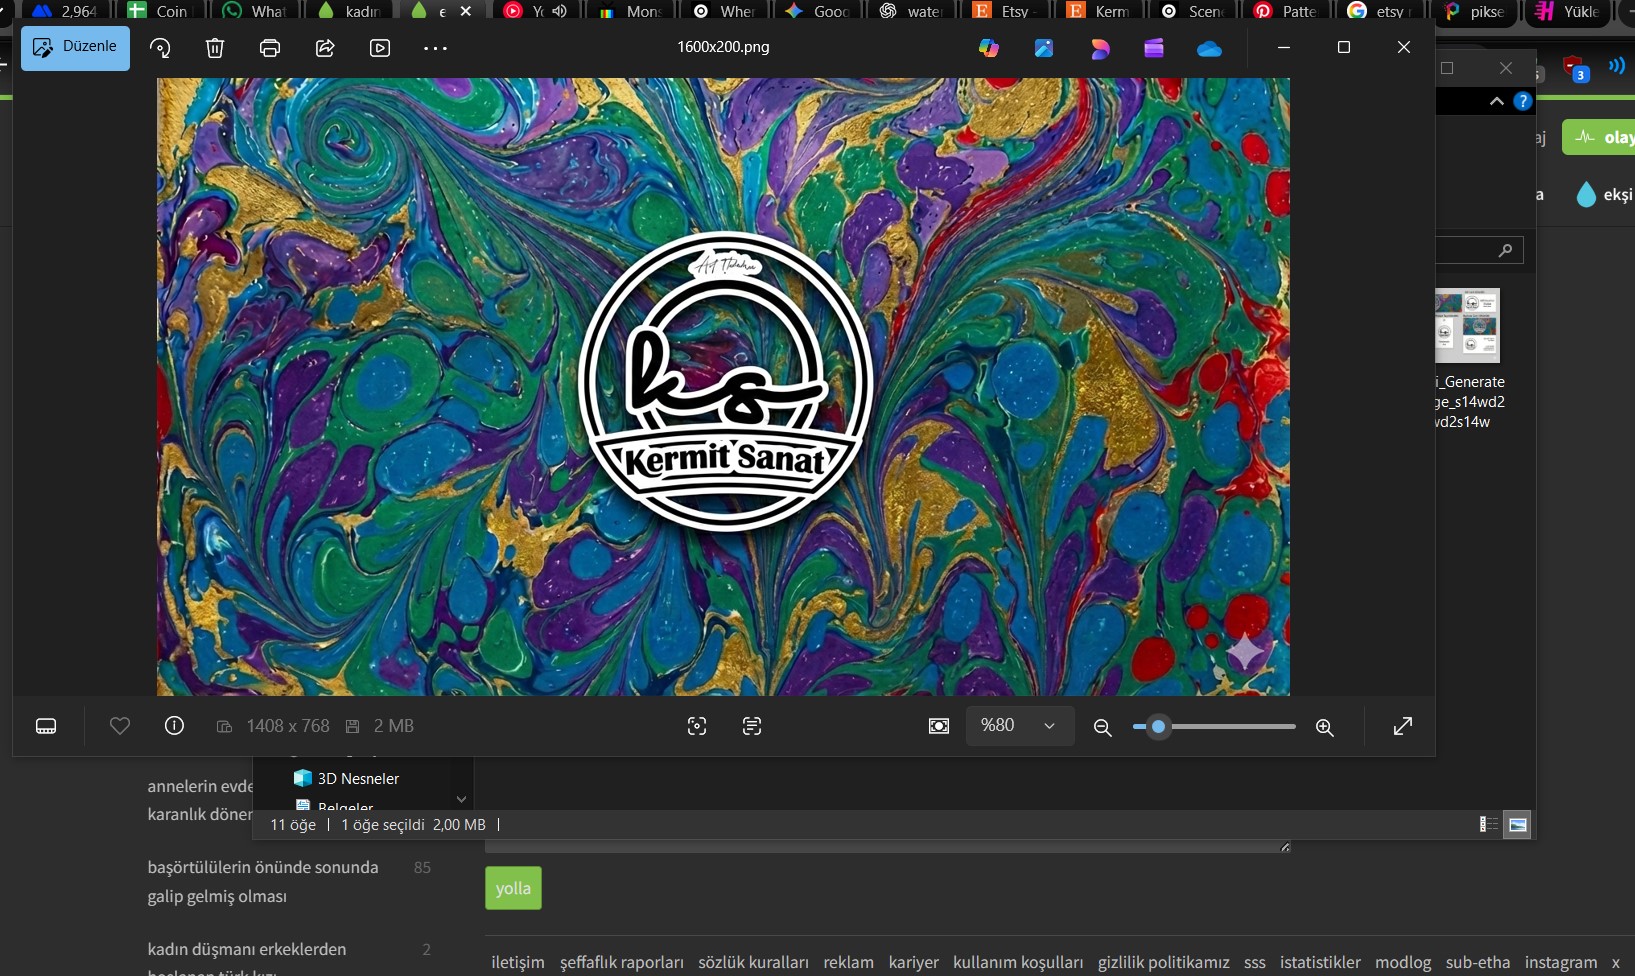Enter full screen with the diagonal arrows icon
This screenshot has width=1635, height=976.
(1403, 726)
